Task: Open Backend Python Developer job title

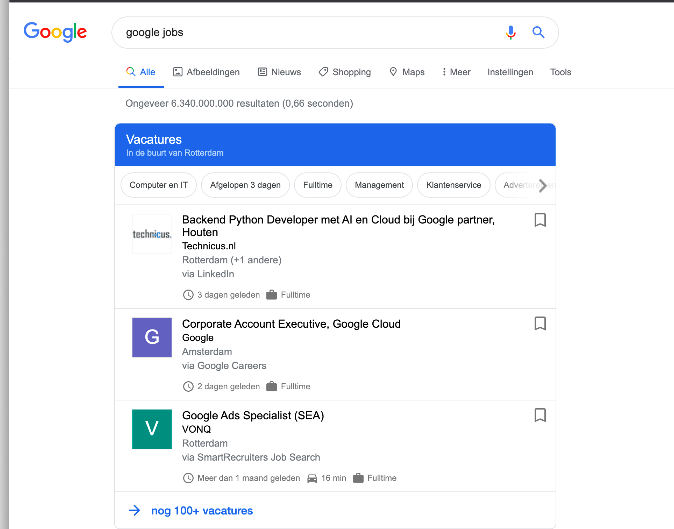Action: [x=338, y=226]
